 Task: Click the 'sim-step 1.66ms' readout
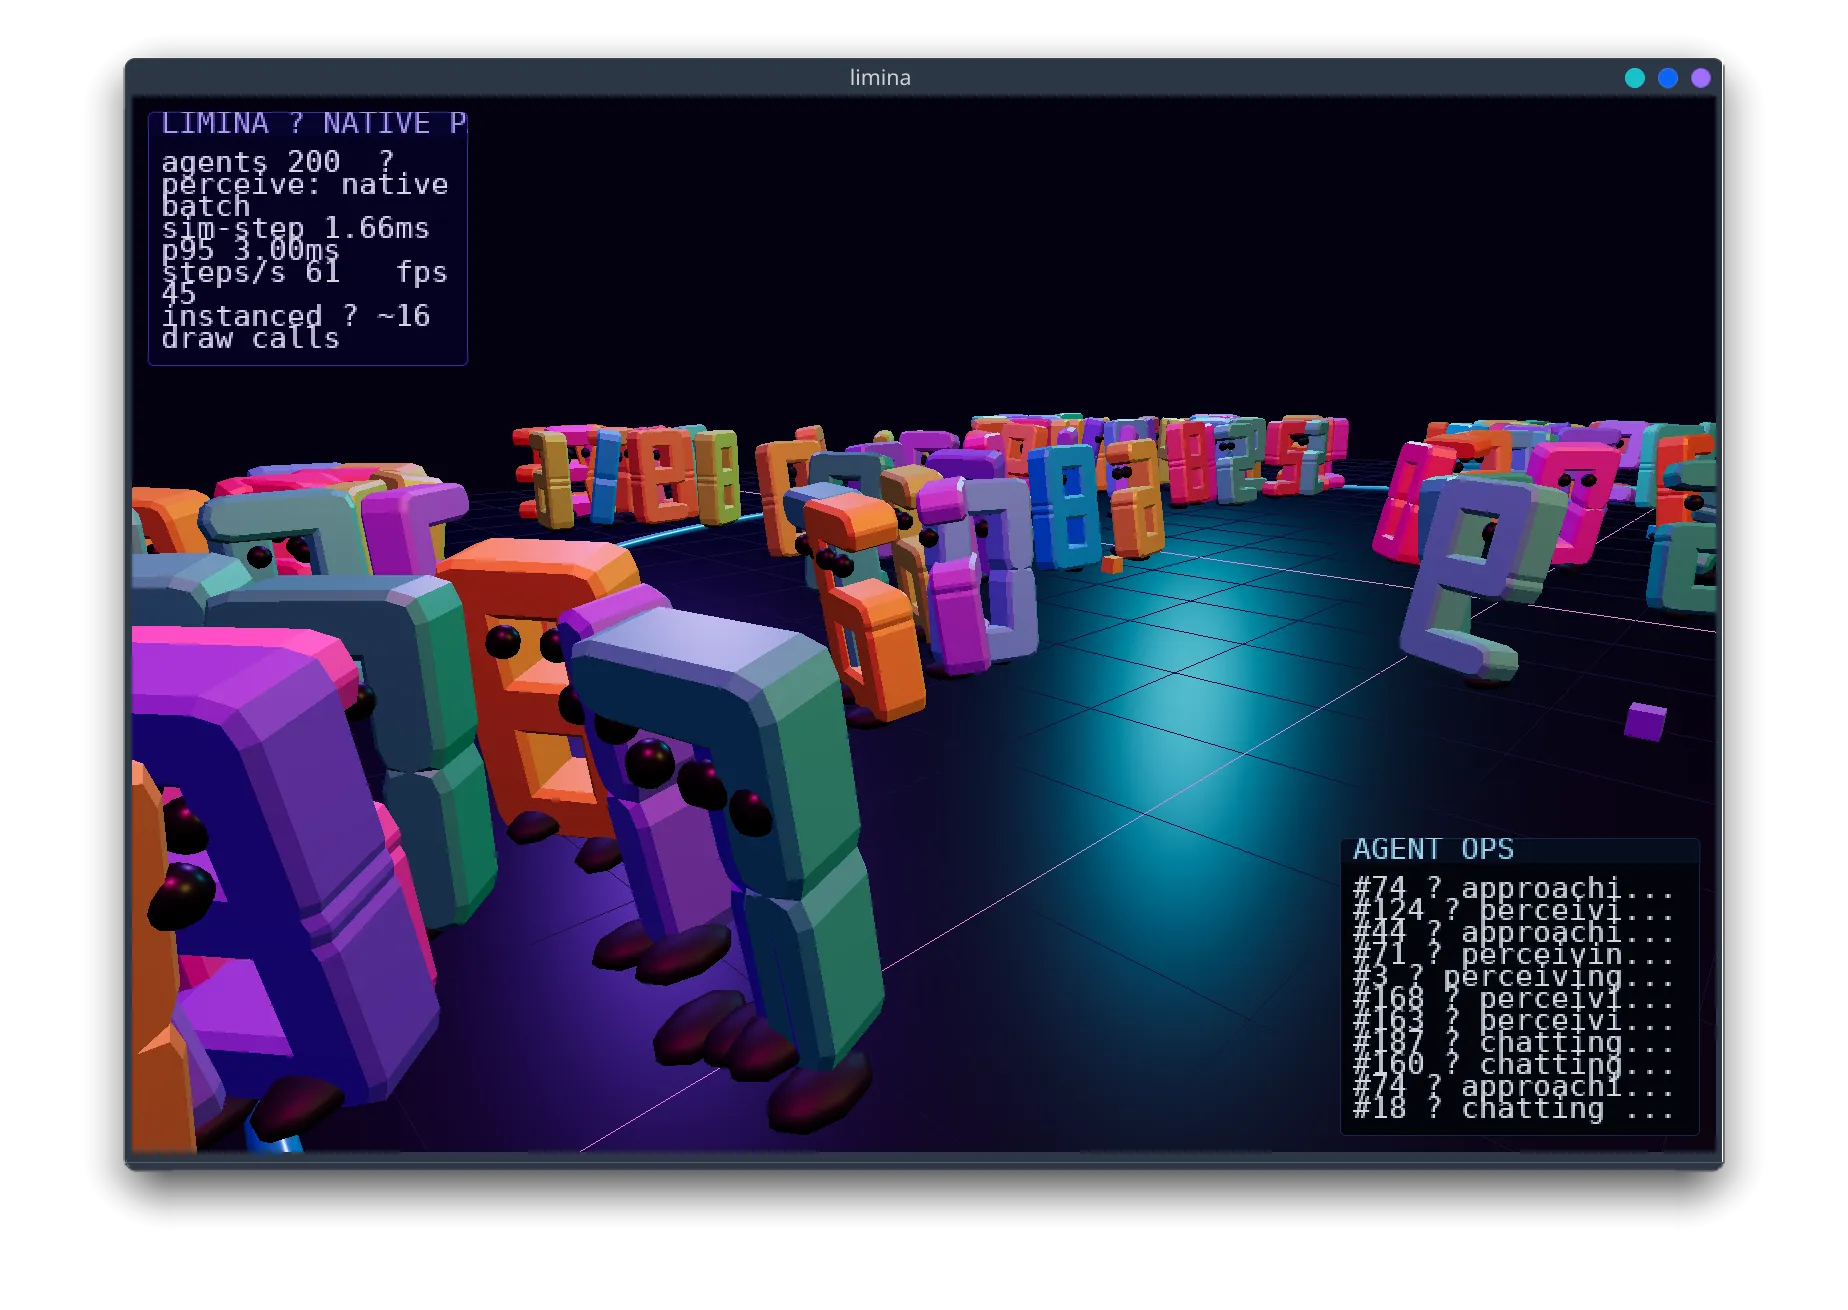[295, 228]
